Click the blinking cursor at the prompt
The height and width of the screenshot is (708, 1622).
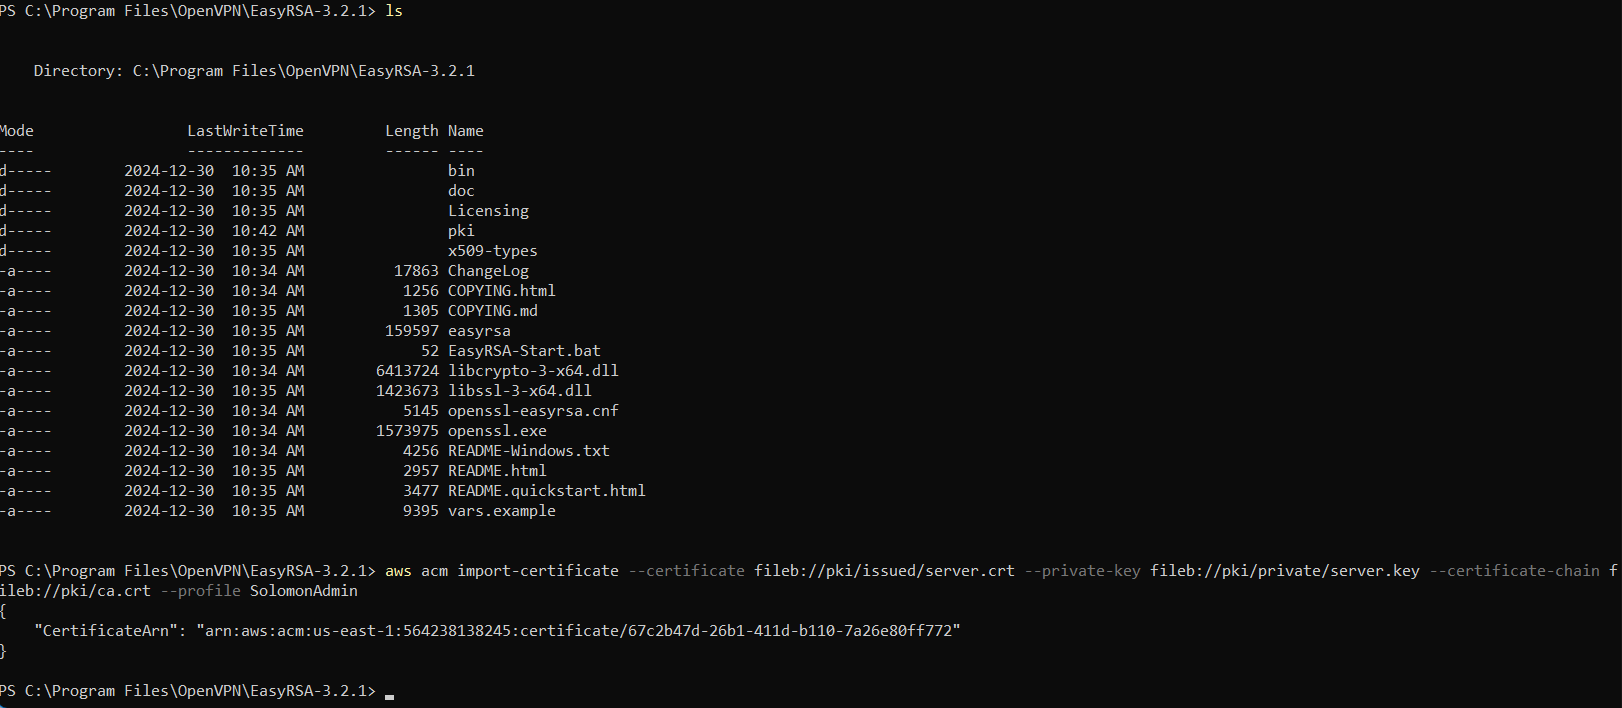tap(389, 695)
